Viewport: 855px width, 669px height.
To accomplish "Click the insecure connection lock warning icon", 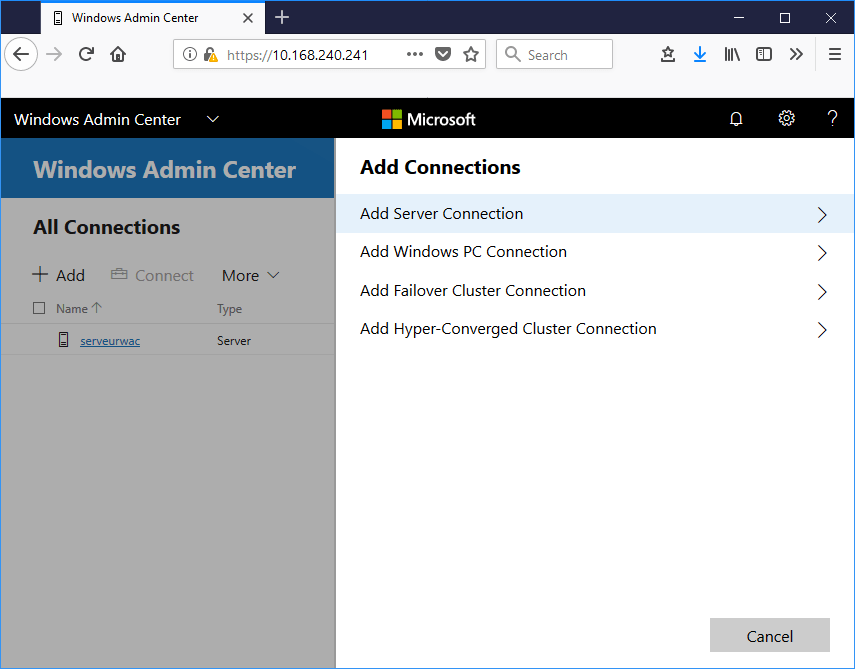I will pyautogui.click(x=210, y=55).
